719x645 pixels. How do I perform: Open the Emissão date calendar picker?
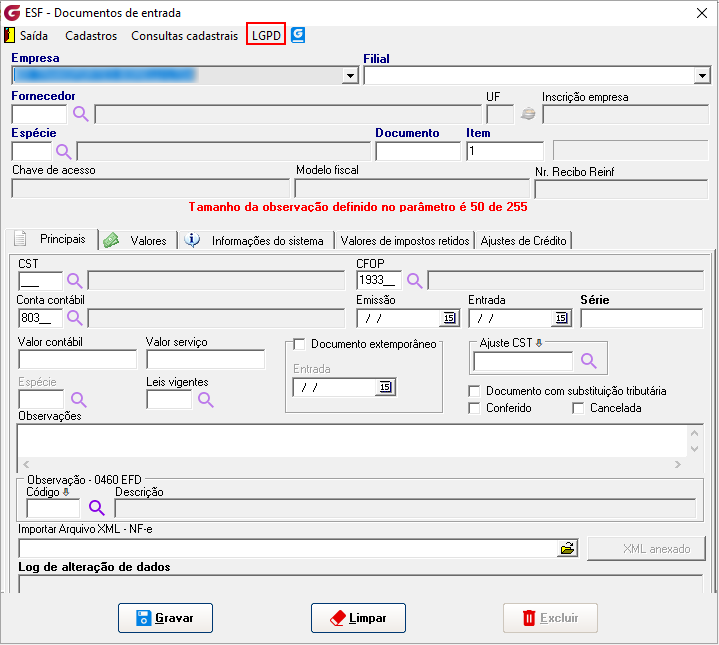(449, 318)
